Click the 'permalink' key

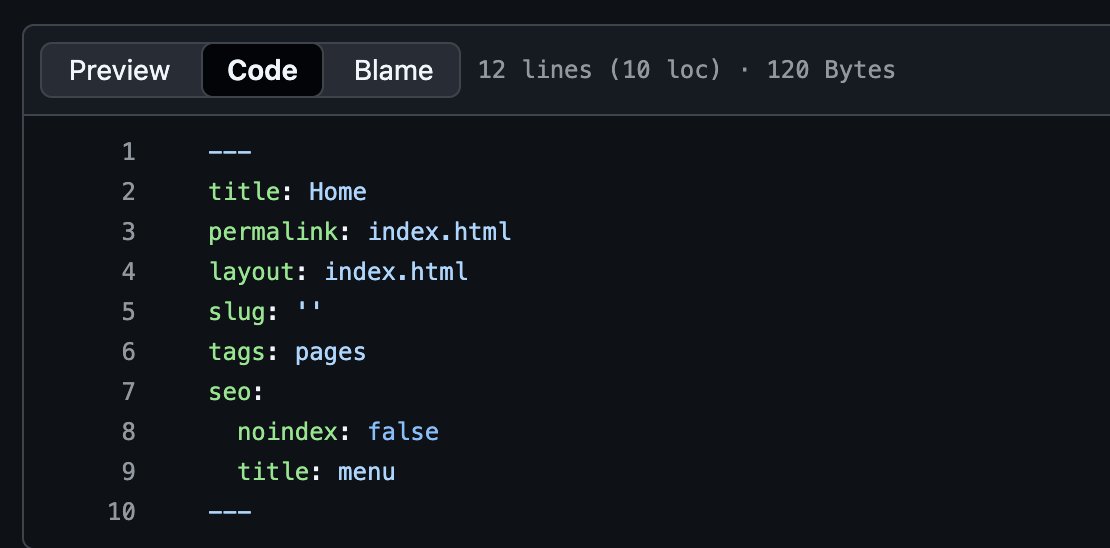tap(273, 232)
